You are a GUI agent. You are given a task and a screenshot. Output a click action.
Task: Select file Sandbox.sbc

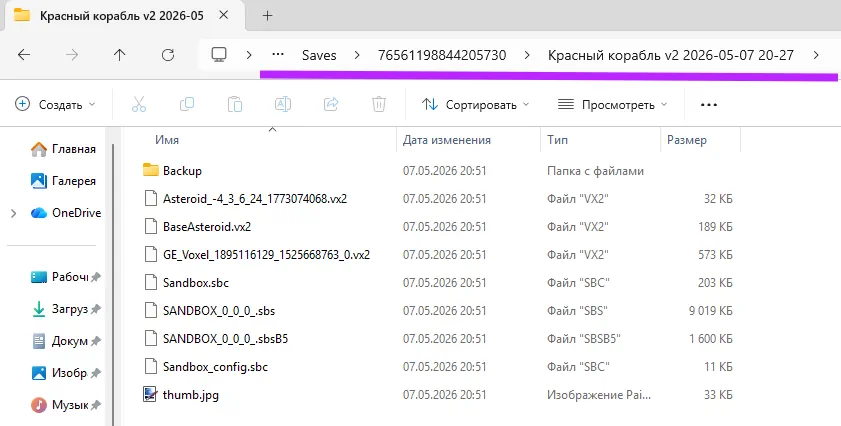tap(196, 282)
